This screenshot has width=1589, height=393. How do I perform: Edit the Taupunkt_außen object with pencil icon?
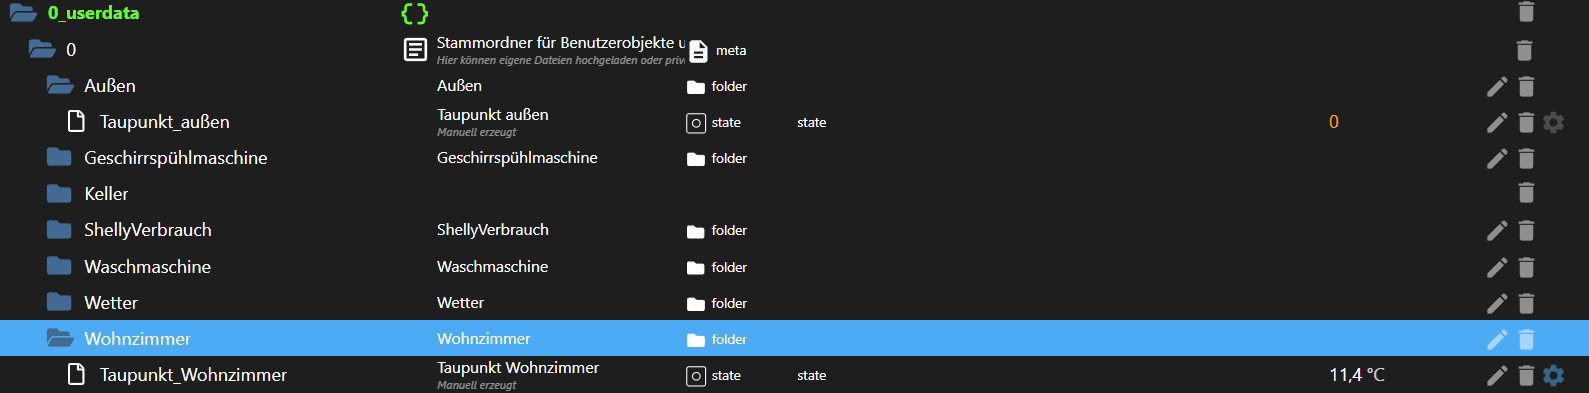(x=1497, y=123)
